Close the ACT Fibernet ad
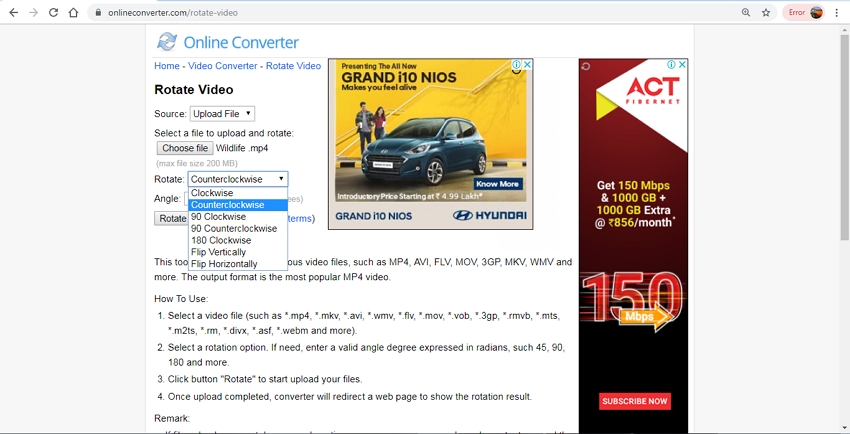The image size is (850, 434). 683,65
